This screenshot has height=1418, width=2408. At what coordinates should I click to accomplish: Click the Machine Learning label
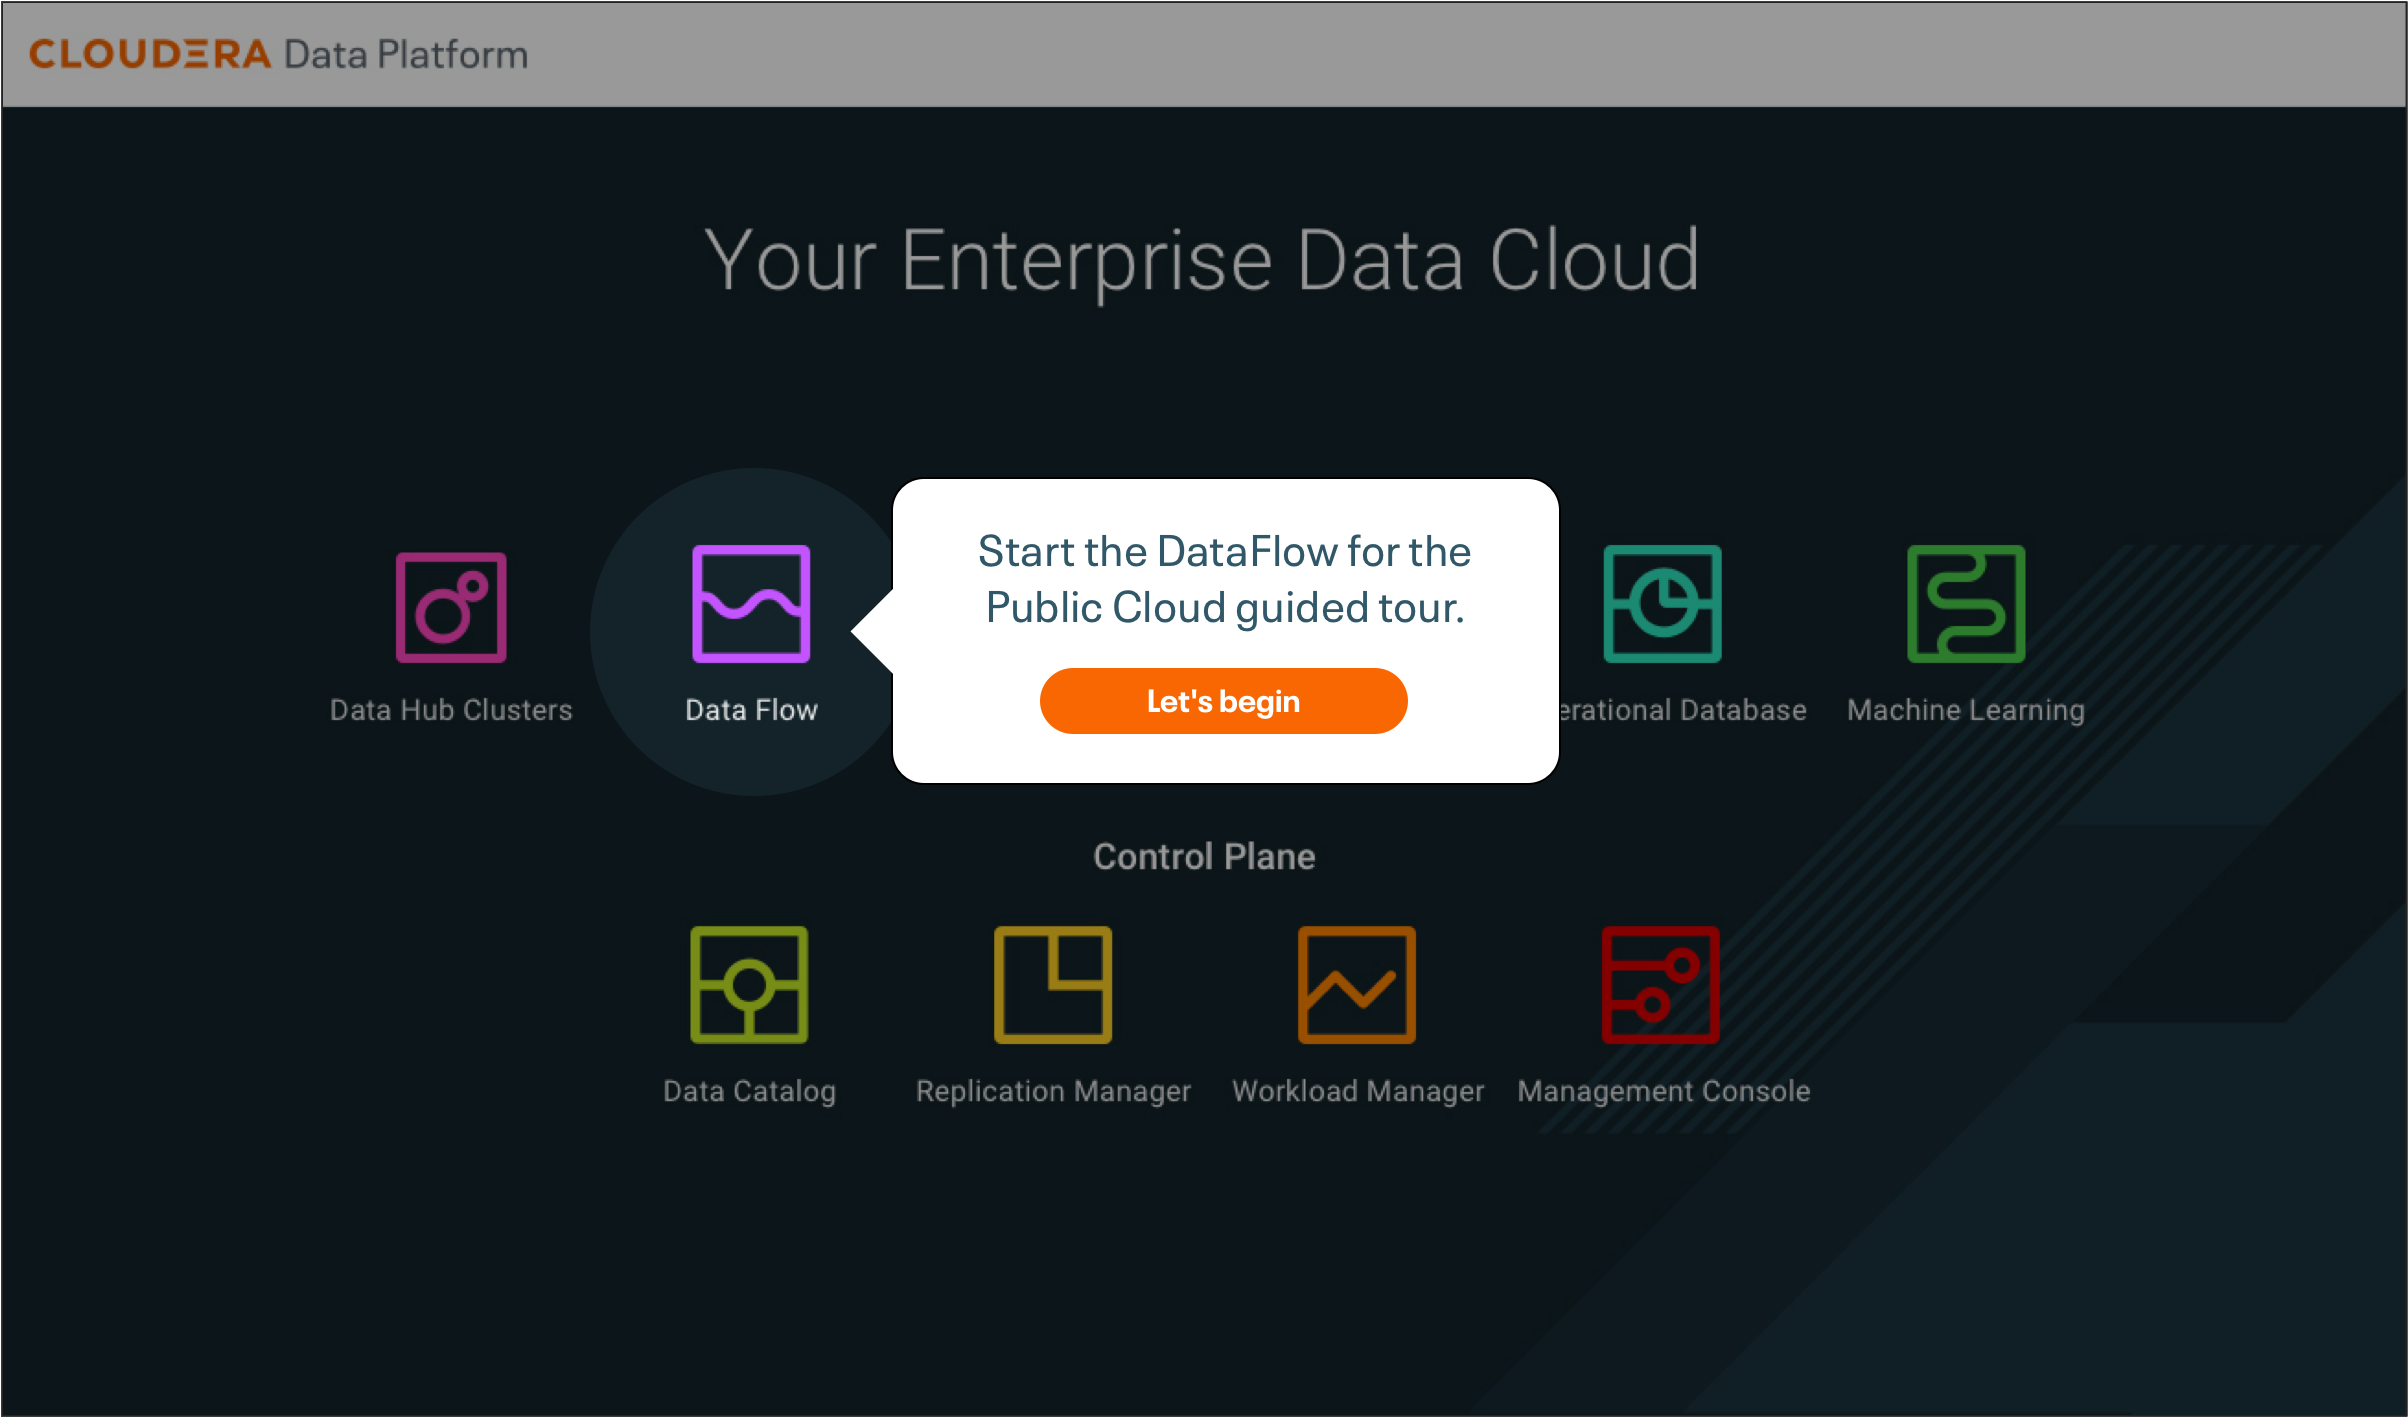[x=1966, y=710]
